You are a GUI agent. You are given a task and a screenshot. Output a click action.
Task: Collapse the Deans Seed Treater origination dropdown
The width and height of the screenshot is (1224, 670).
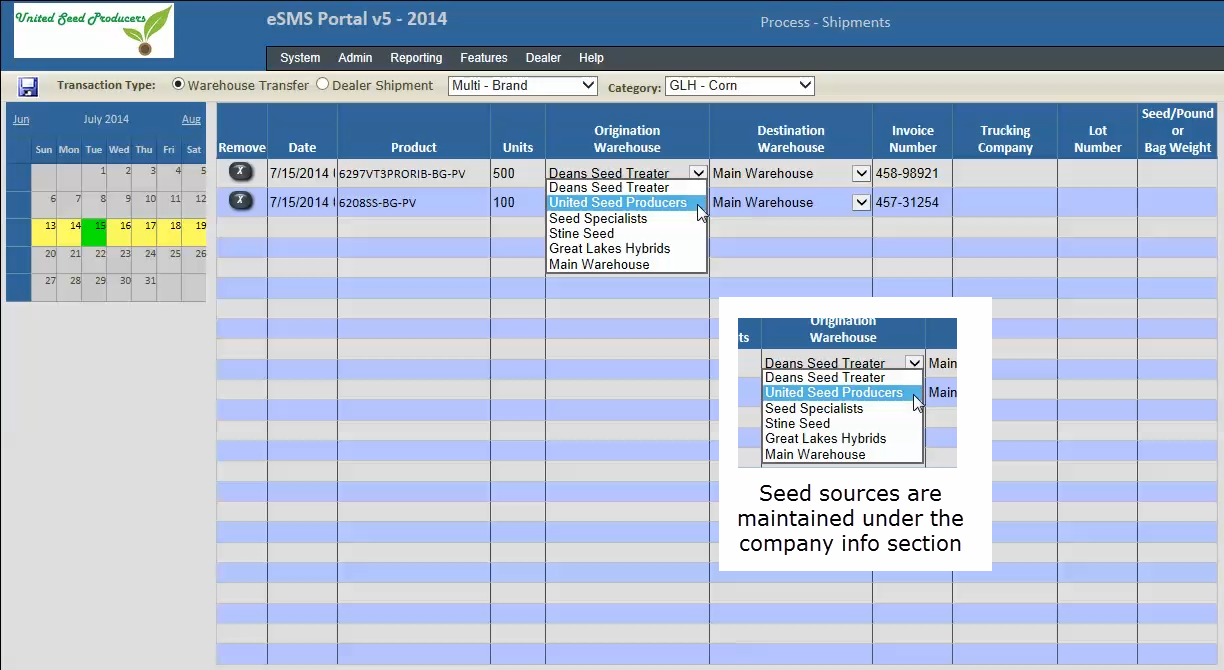(x=698, y=173)
